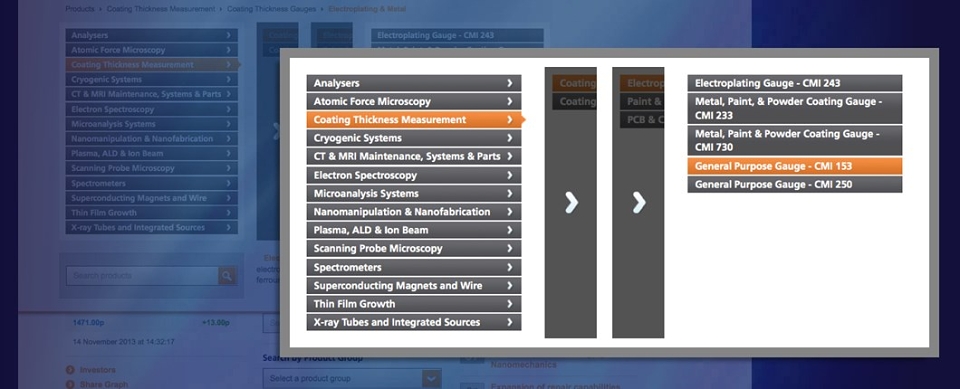Screen dimensions: 960x389
Task: Open the Select a product group dropdown
Action: pyautogui.click(x=352, y=379)
